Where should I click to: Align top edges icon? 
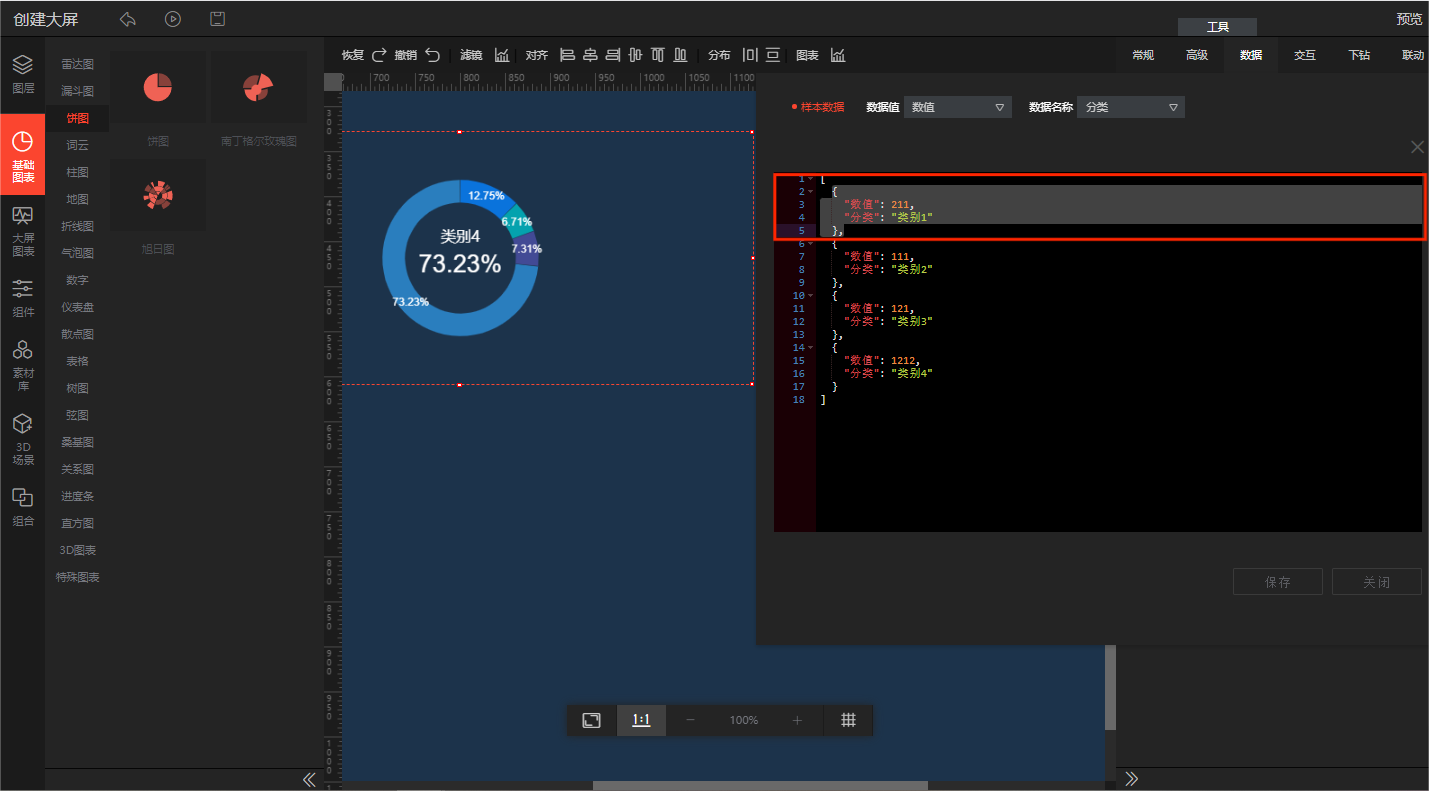pos(658,55)
